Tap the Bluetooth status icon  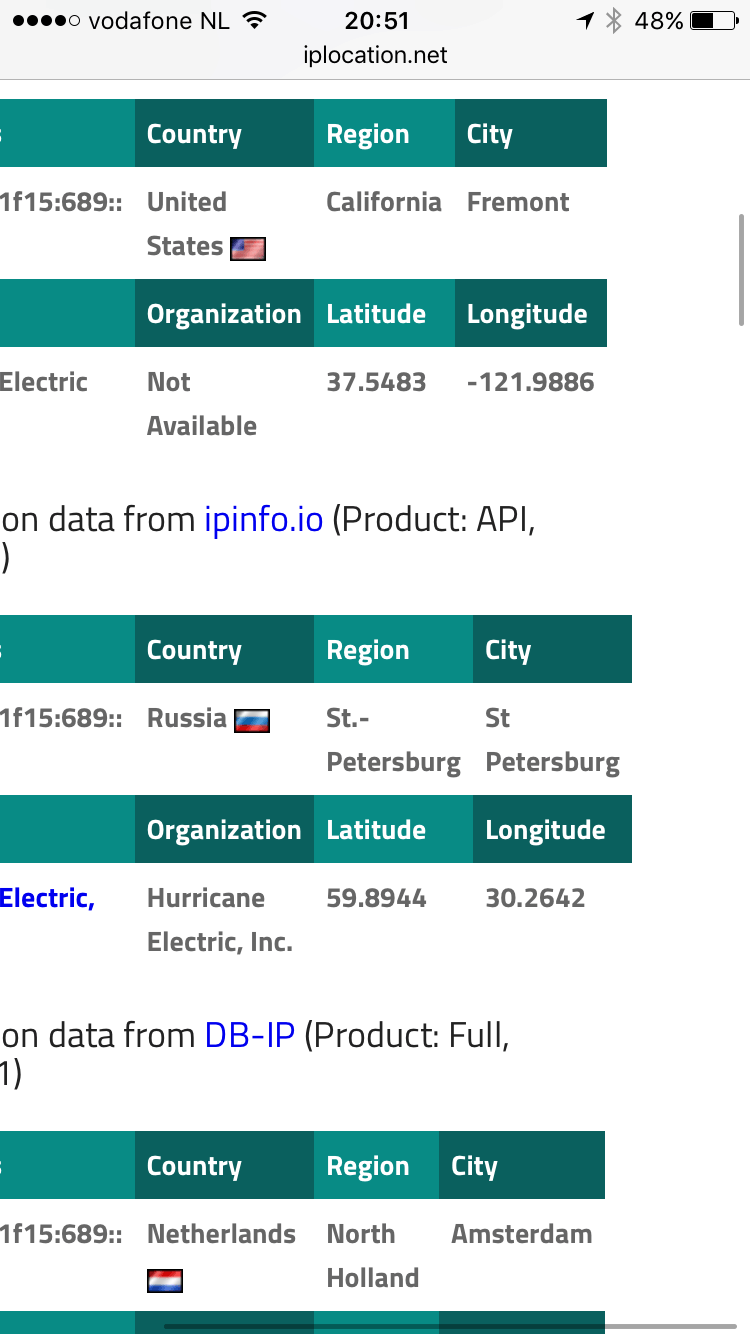pyautogui.click(x=614, y=21)
